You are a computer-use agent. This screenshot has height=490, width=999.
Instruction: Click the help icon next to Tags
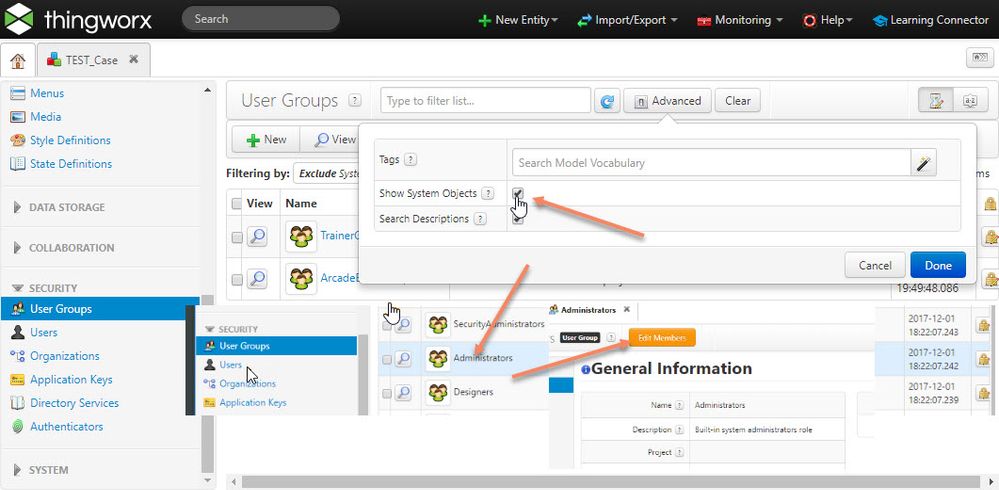tap(410, 160)
